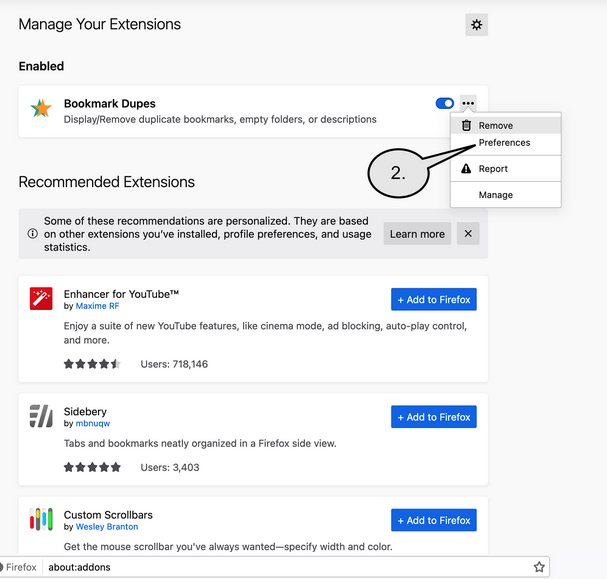607x579 pixels.
Task: Click the Enhancer for YouTube™ title
Action: point(121,294)
